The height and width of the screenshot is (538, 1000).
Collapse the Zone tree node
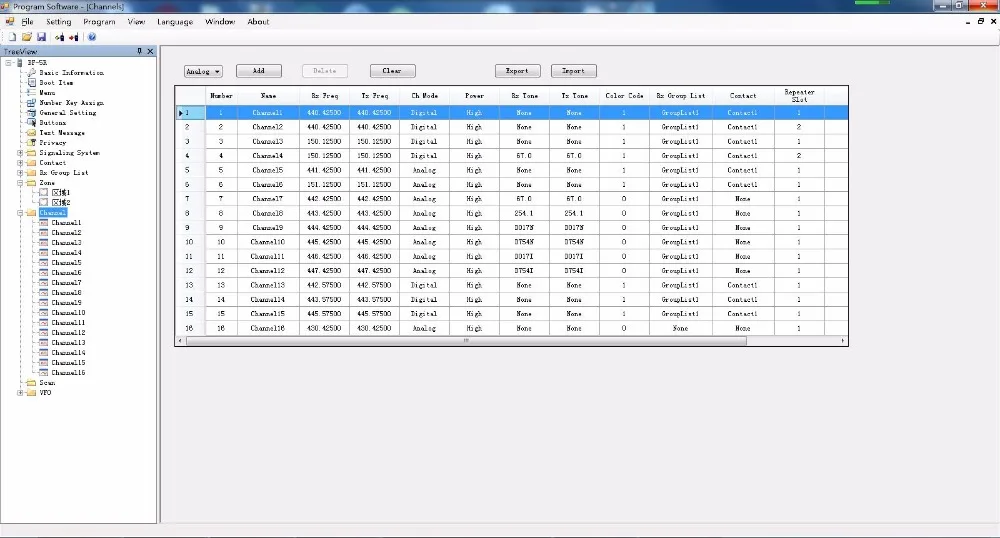pos(20,183)
